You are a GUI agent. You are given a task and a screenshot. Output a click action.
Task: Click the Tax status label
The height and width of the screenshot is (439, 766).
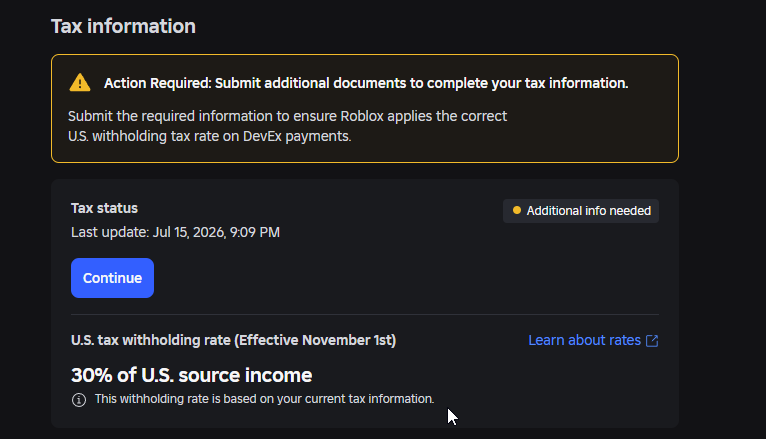click(x=104, y=209)
